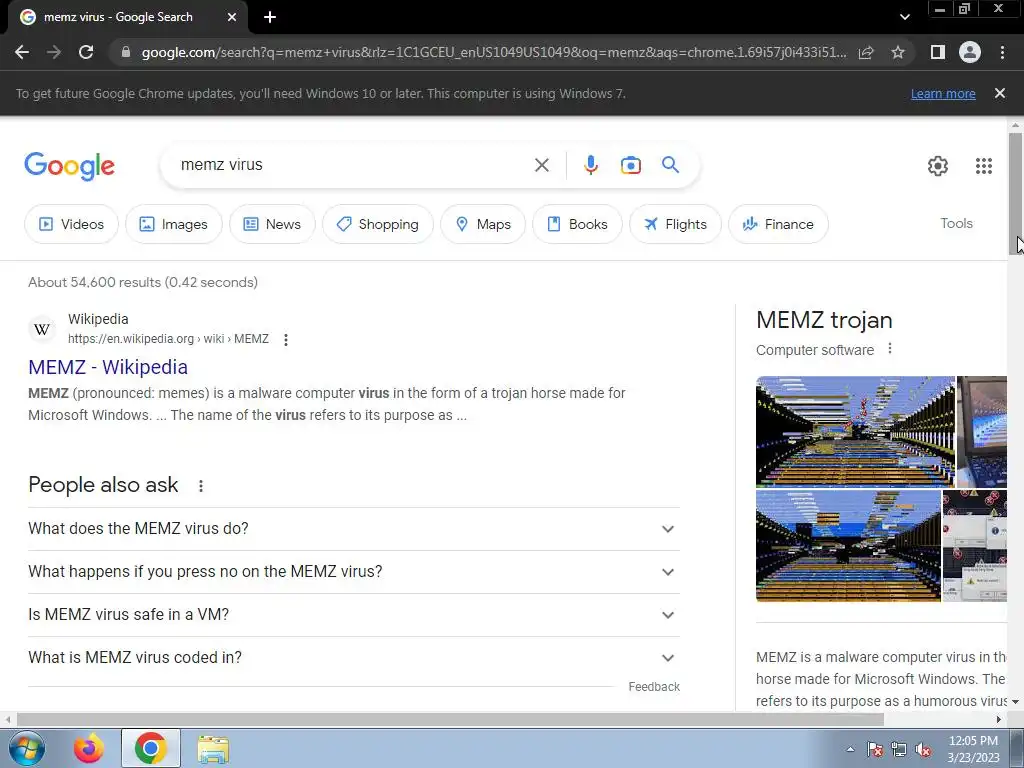This screenshot has width=1024, height=768.
Task: Expand What happens if you press no
Action: (x=353, y=572)
